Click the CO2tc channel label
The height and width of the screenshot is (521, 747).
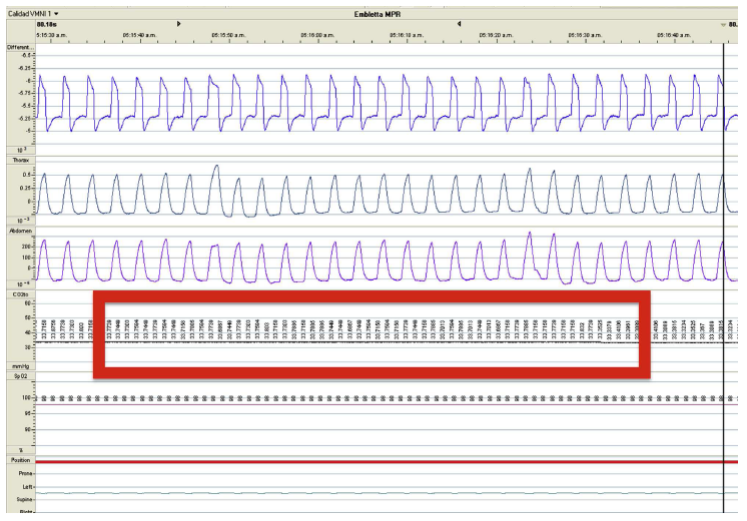[20, 295]
